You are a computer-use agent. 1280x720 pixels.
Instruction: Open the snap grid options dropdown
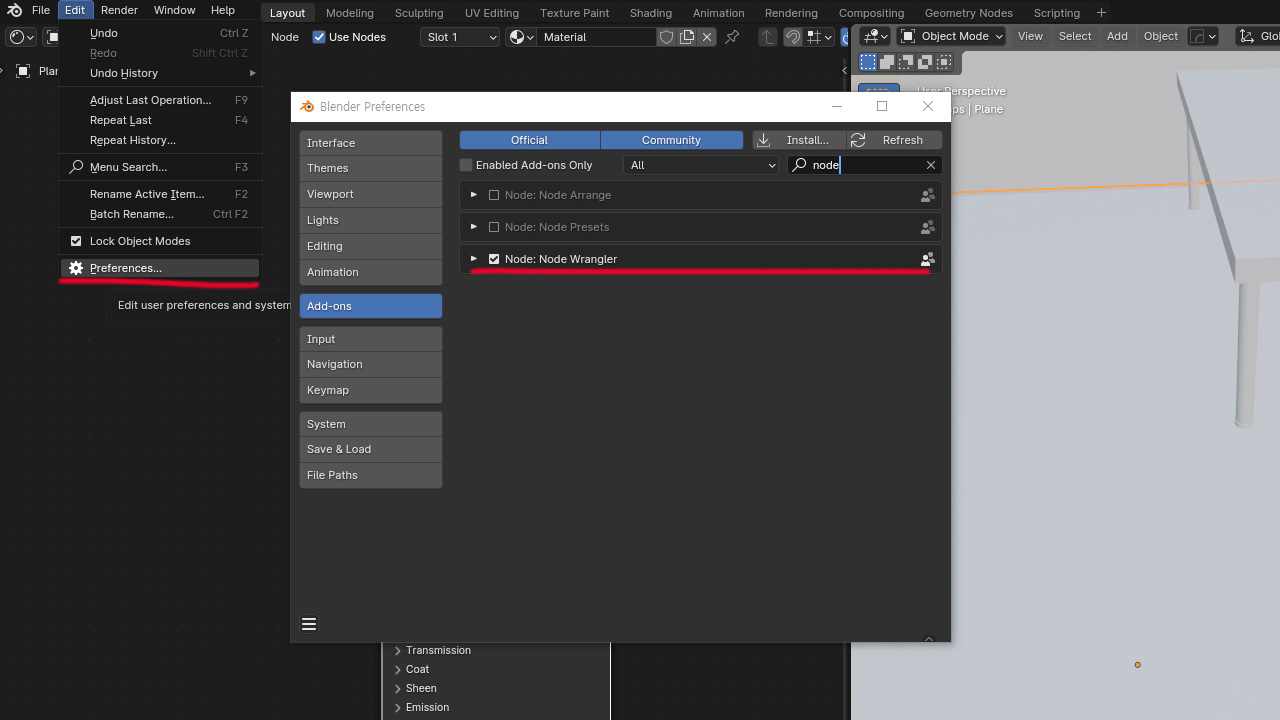click(x=819, y=37)
